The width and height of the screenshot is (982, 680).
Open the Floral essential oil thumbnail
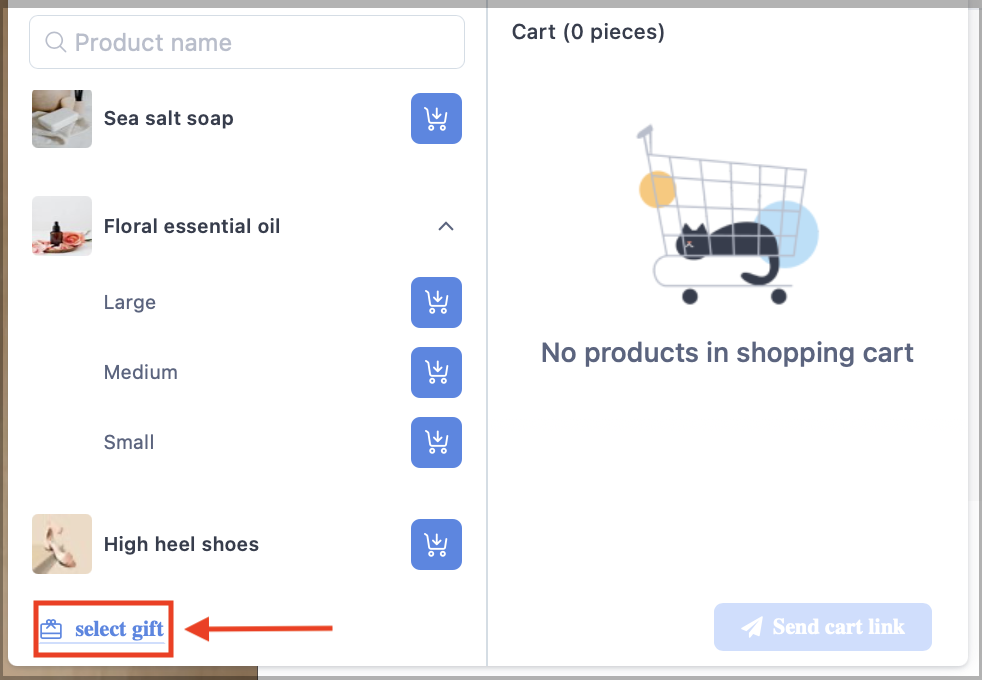click(x=62, y=226)
